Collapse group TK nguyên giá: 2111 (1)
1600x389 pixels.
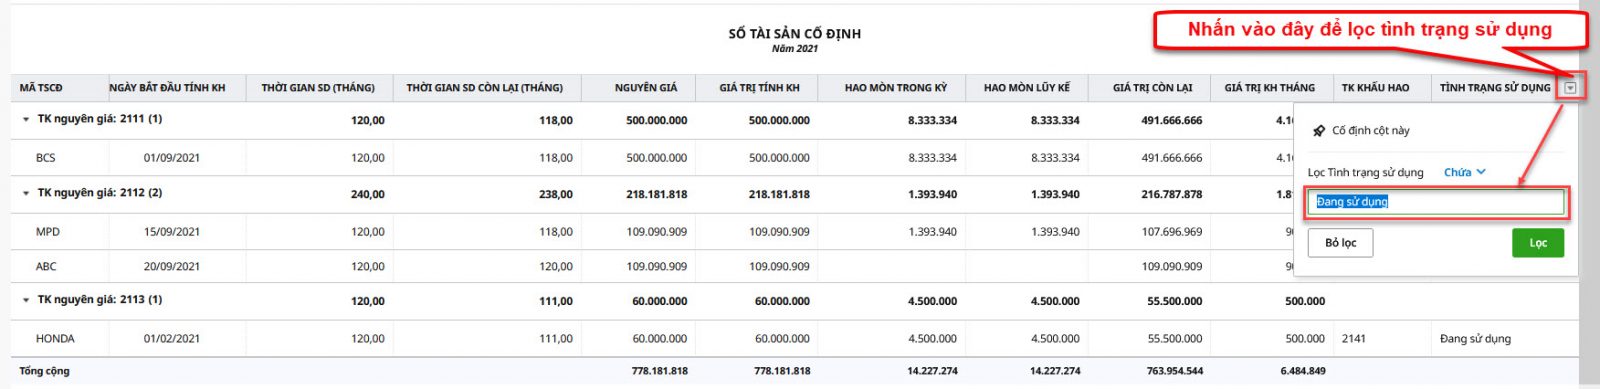tap(26, 119)
